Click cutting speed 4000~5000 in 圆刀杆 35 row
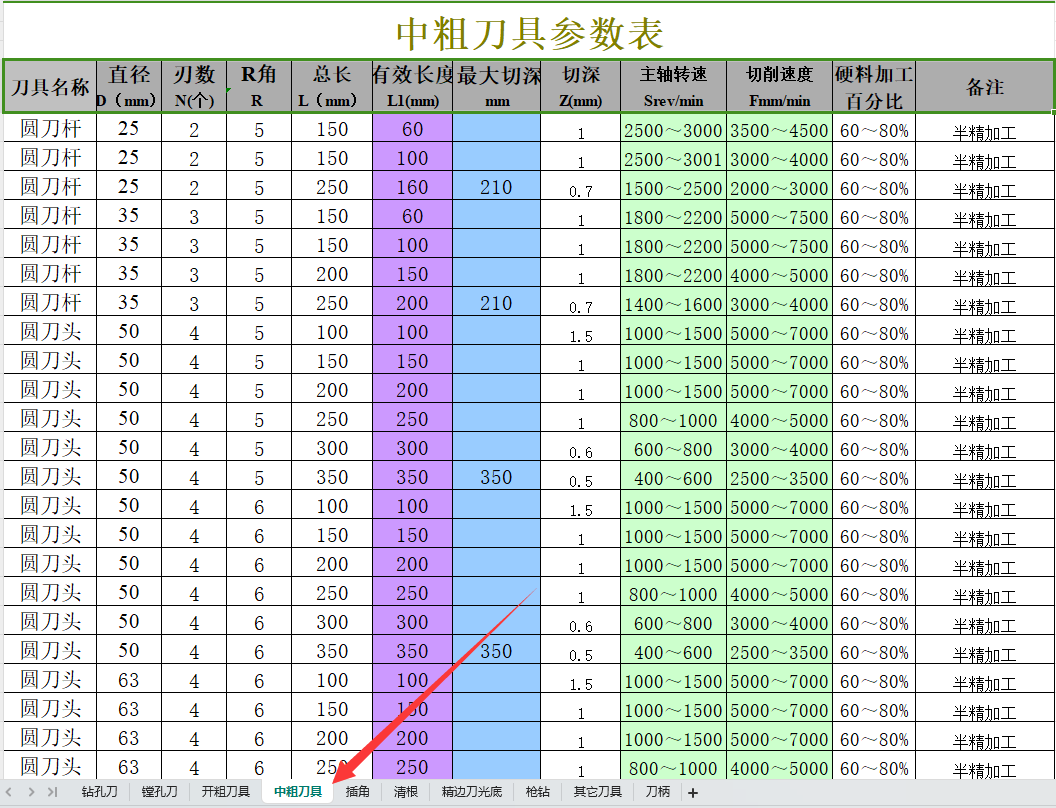The image size is (1056, 808). pyautogui.click(x=780, y=274)
